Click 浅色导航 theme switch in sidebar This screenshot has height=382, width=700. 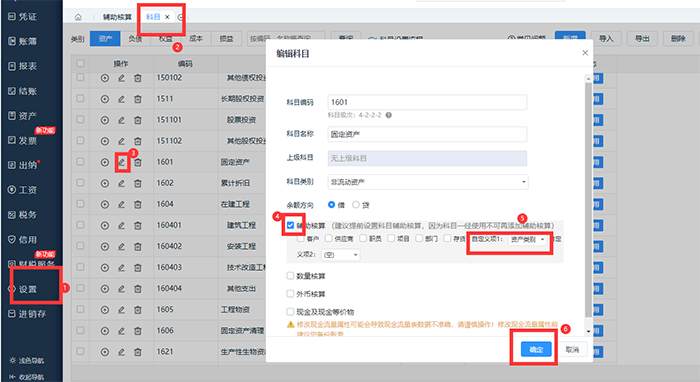27,360
